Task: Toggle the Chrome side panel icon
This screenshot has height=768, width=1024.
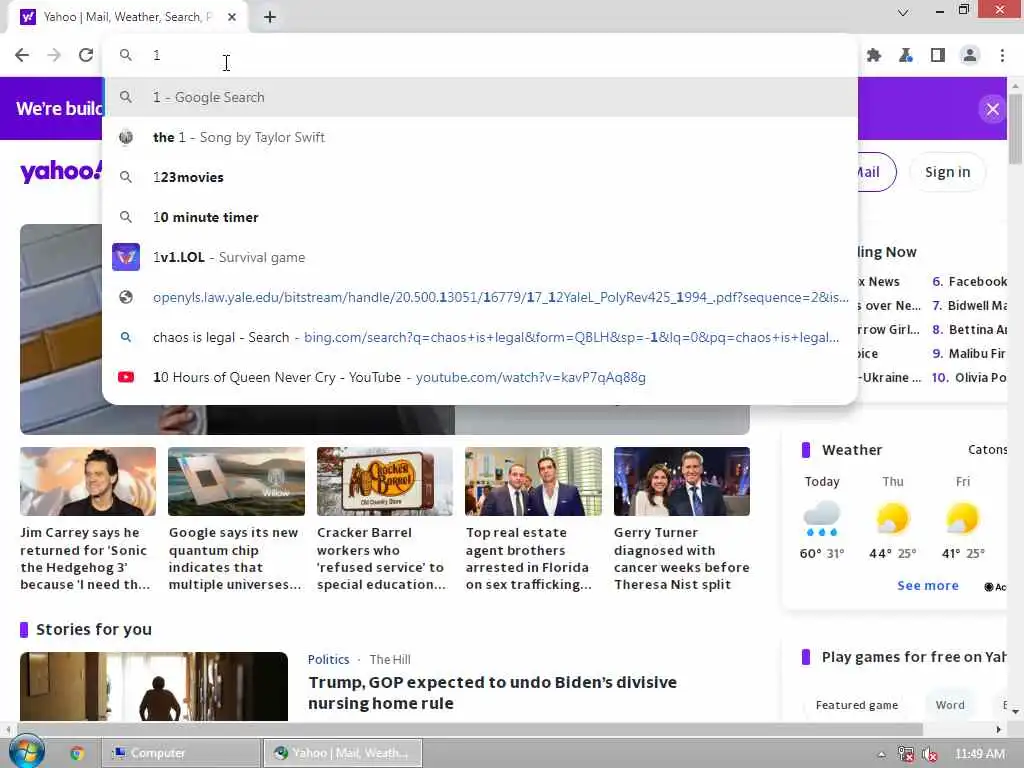Action: [x=938, y=56]
